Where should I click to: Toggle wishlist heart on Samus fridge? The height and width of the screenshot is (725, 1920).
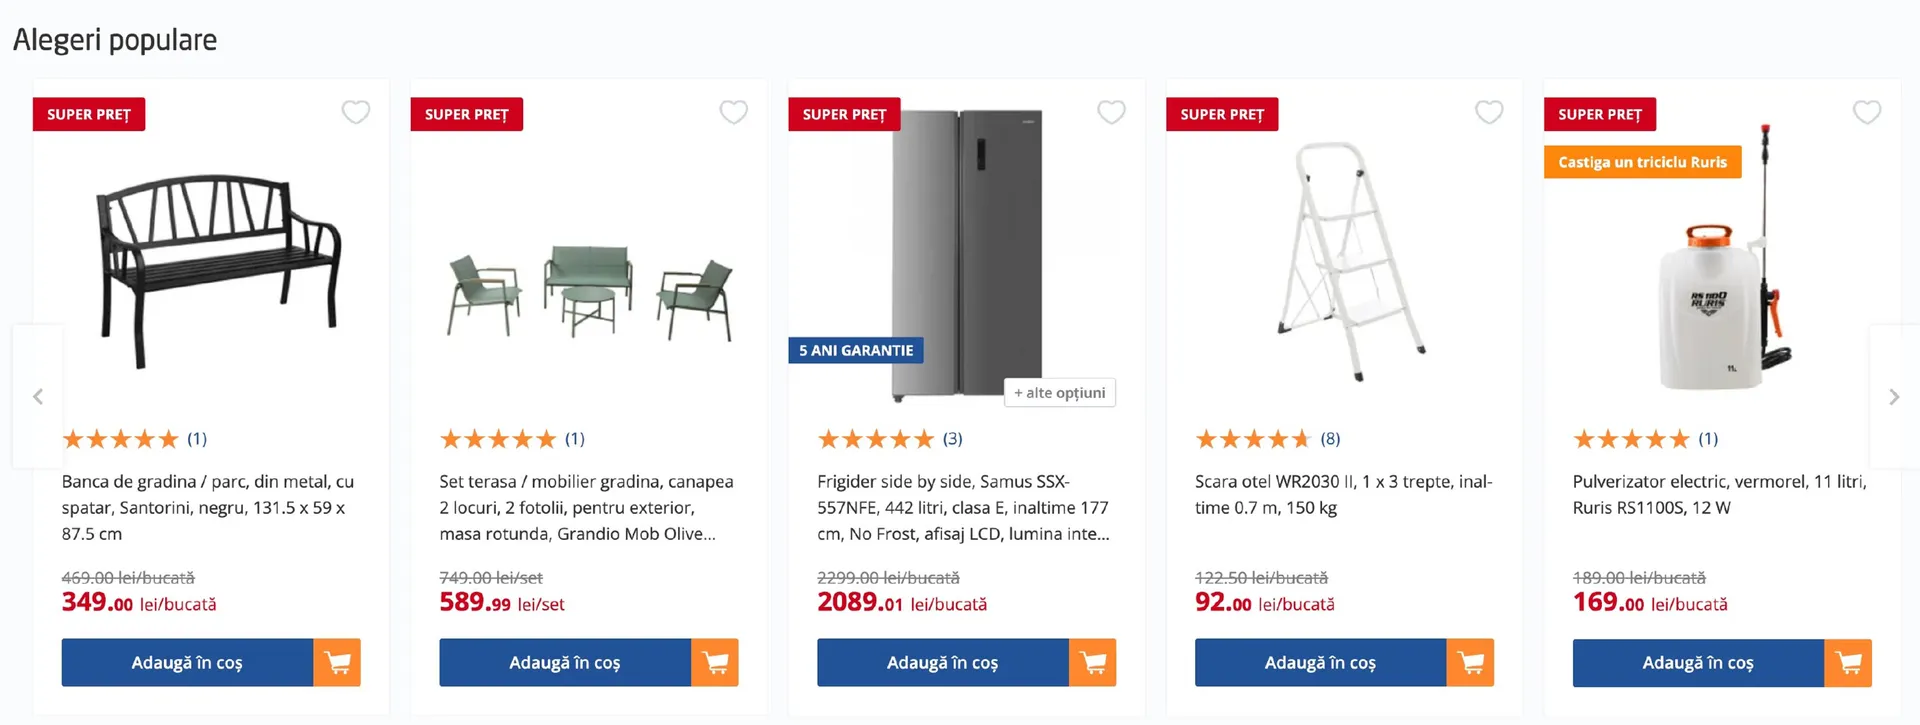coord(1111,112)
